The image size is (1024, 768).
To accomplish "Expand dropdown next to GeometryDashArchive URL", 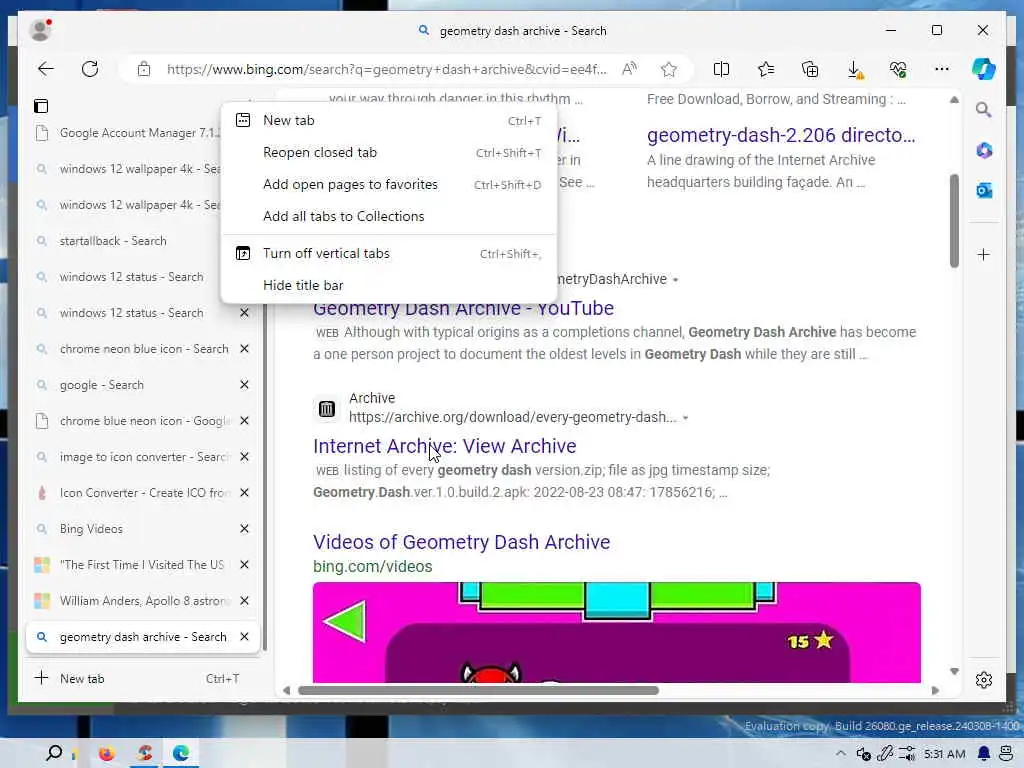I will pyautogui.click(x=675, y=280).
